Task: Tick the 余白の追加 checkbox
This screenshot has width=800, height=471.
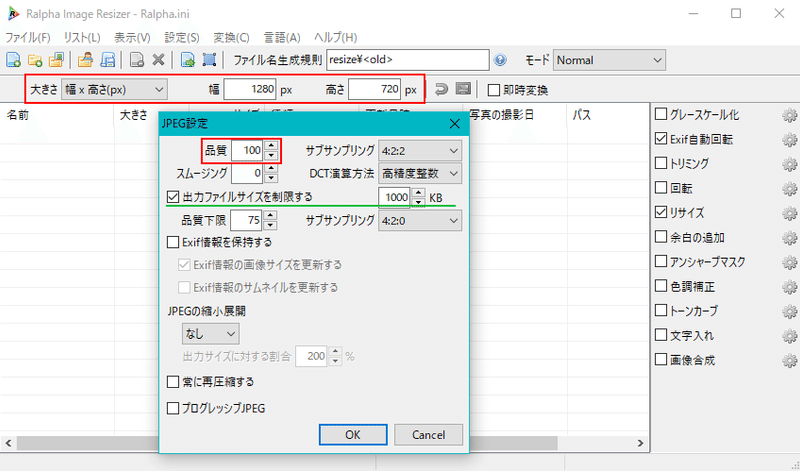Action: 661,236
